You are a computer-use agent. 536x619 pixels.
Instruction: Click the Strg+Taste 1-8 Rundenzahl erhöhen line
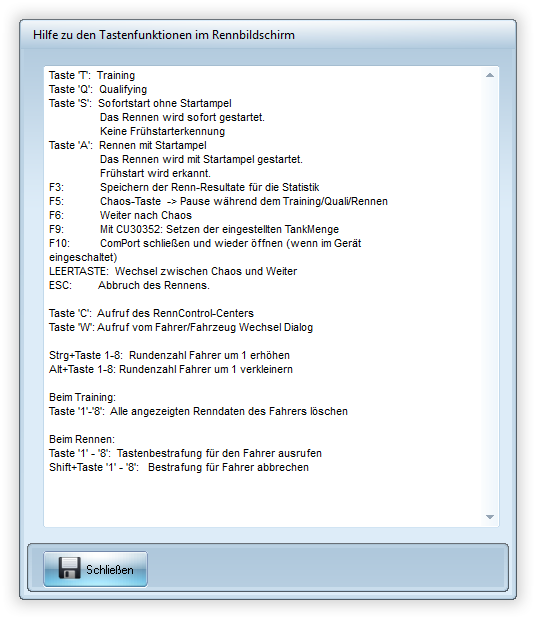click(x=169, y=355)
